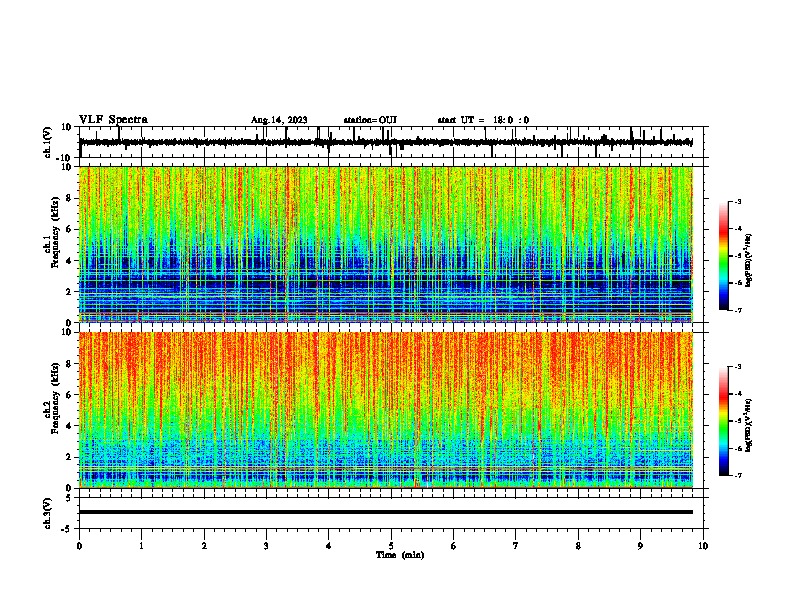Viewport: 792px width, 612px height.
Task: Click the ch.1 spectrogram panel
Action: [386, 244]
